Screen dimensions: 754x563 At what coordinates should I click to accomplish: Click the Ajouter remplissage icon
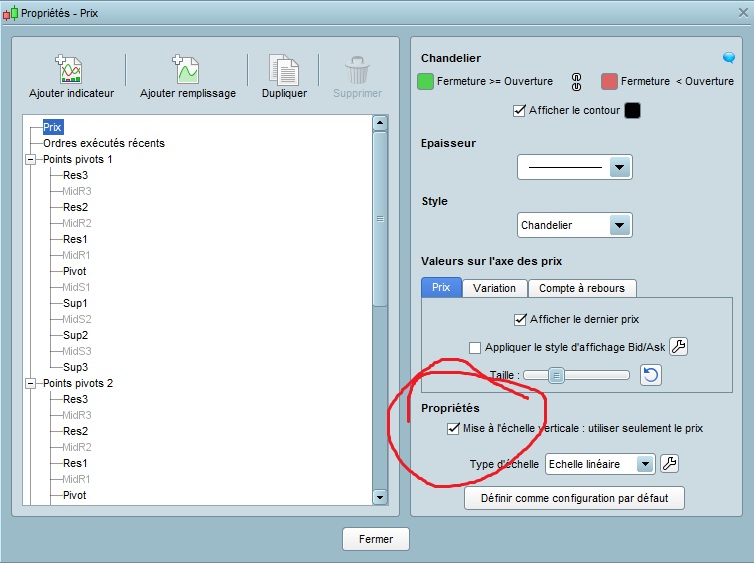pos(186,69)
